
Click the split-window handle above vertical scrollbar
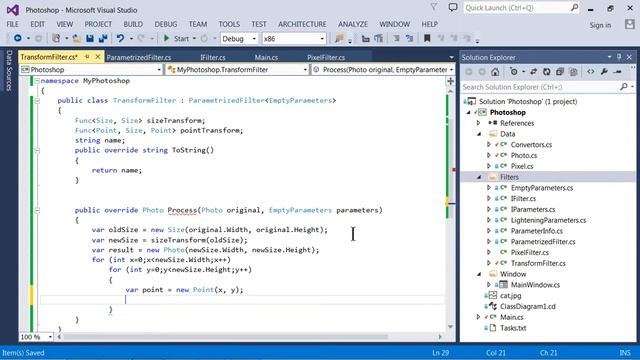click(x=450, y=81)
